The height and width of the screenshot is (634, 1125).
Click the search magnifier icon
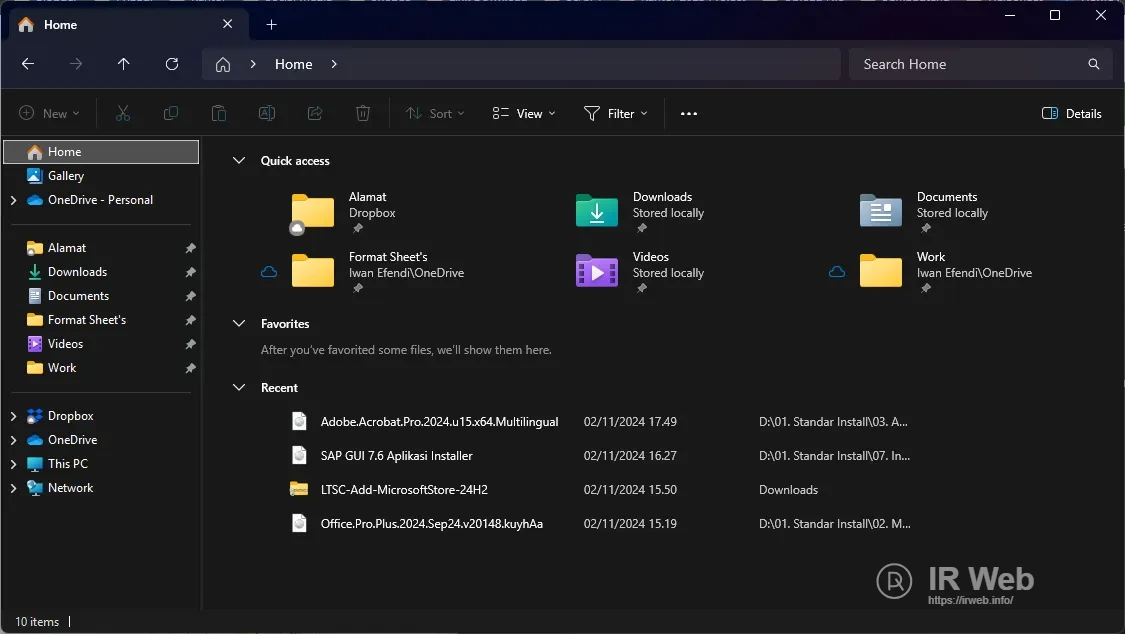[x=1093, y=64]
